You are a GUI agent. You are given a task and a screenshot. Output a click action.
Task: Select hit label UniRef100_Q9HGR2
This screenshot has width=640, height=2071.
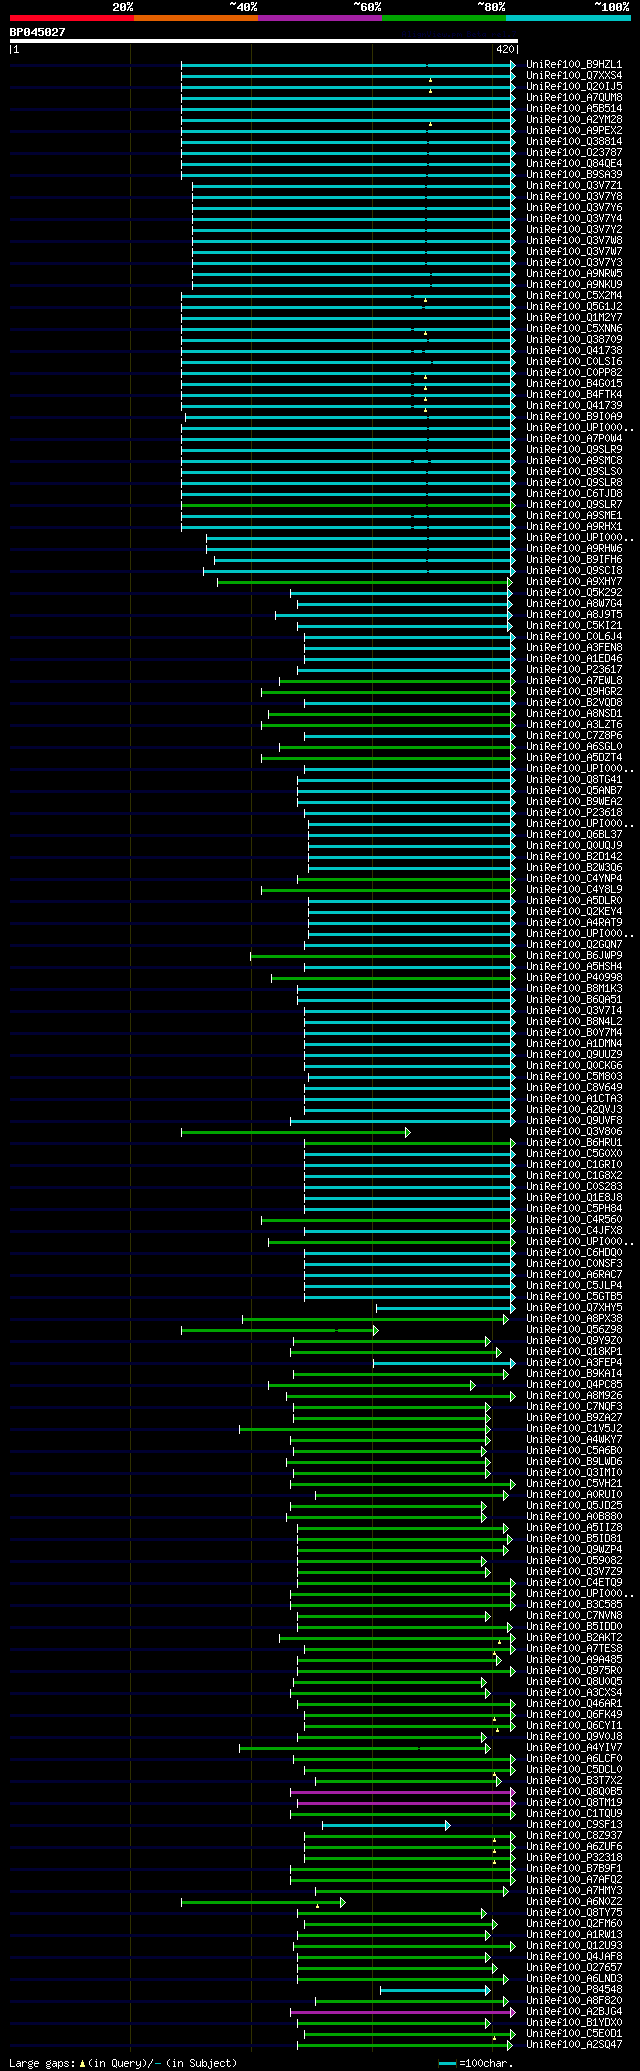[574, 691]
